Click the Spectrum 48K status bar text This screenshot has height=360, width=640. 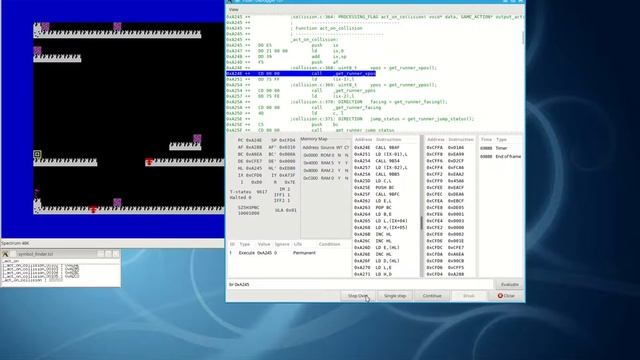[x=15, y=243]
